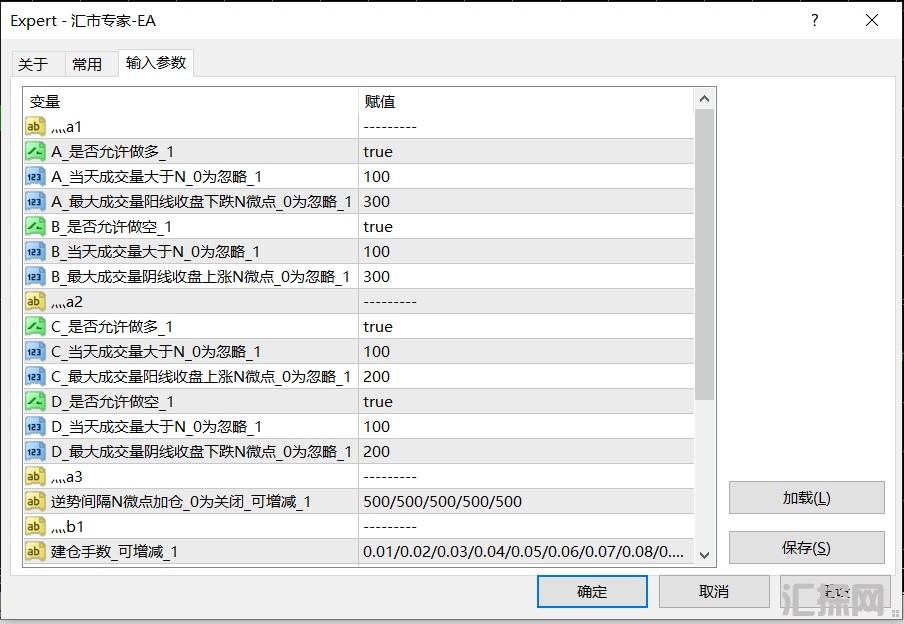This screenshot has width=904, height=624.
Task: Switch to the 常用 tab
Action: tap(87, 64)
